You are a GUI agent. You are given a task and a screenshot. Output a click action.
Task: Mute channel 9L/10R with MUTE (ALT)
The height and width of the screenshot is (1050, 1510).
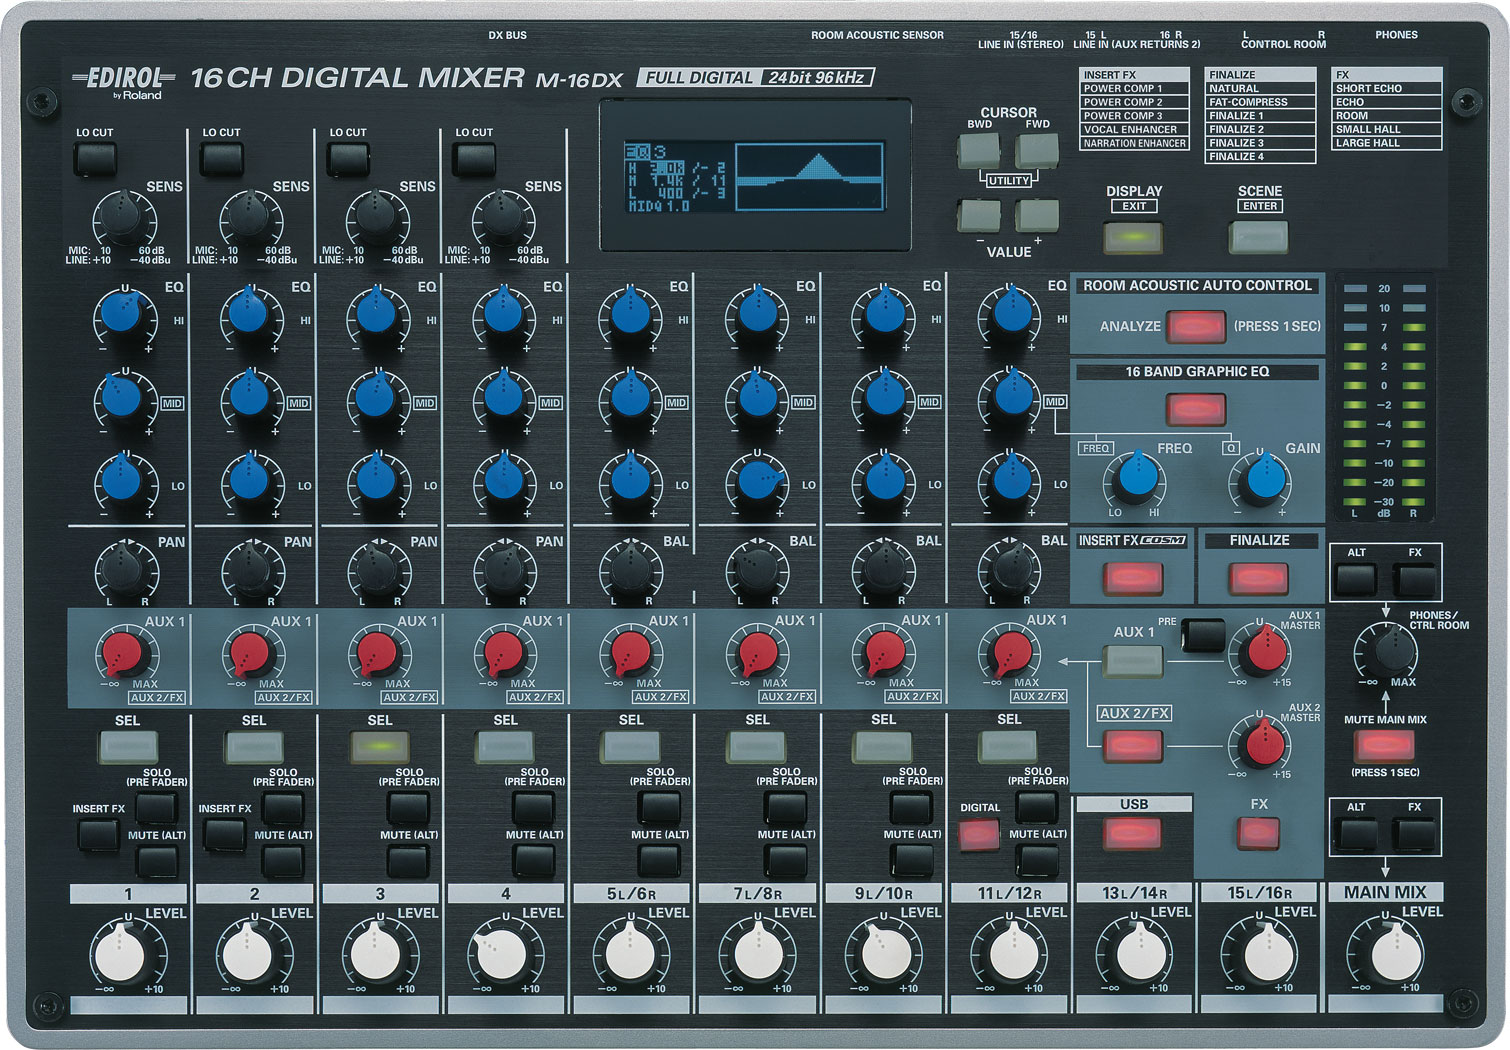[912, 860]
